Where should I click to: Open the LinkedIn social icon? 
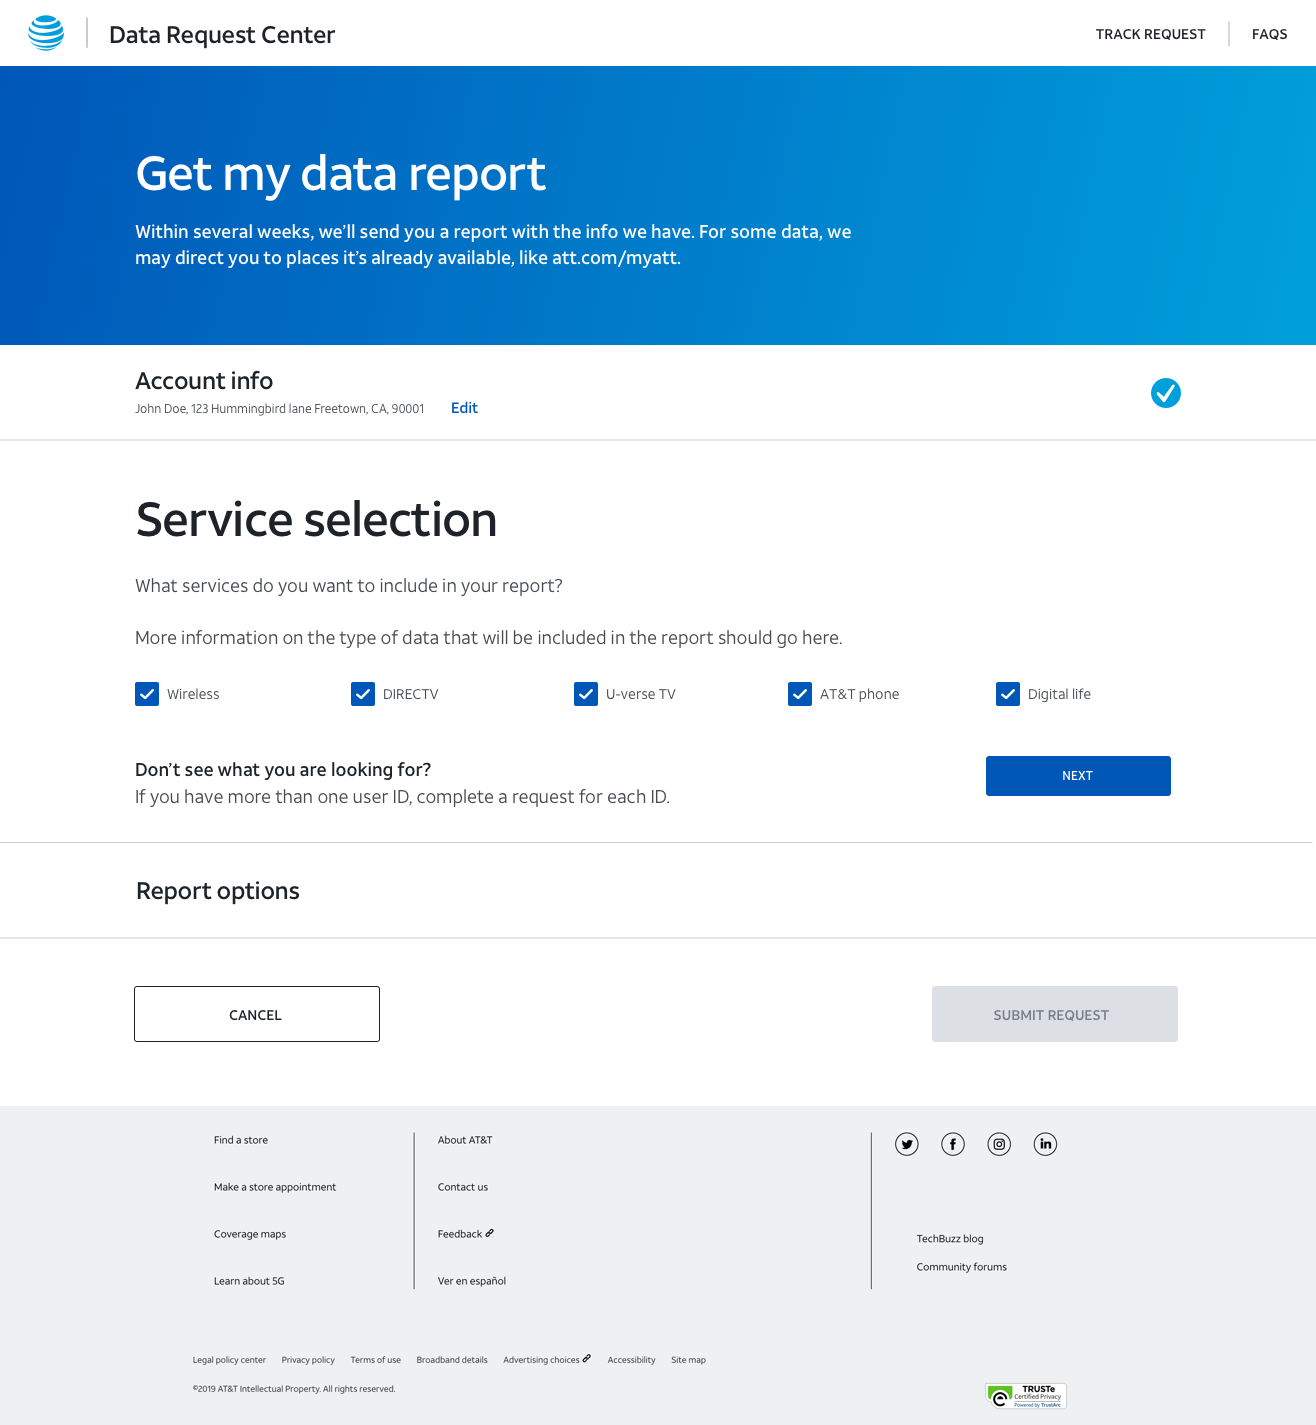[1045, 1144]
